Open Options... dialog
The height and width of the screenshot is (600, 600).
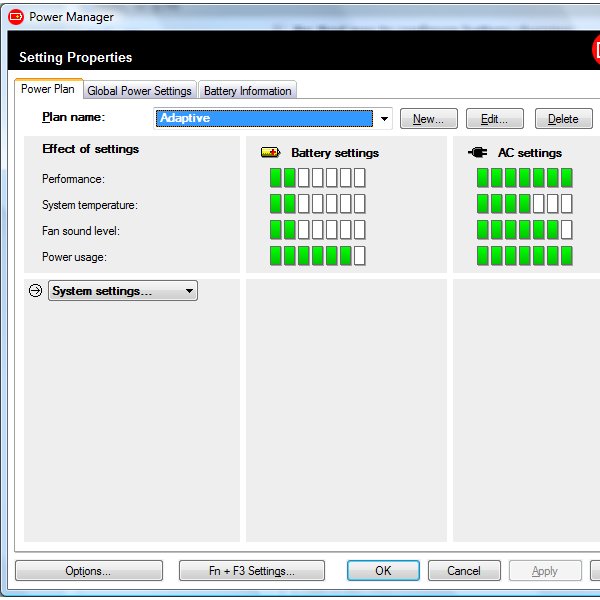[x=89, y=571]
